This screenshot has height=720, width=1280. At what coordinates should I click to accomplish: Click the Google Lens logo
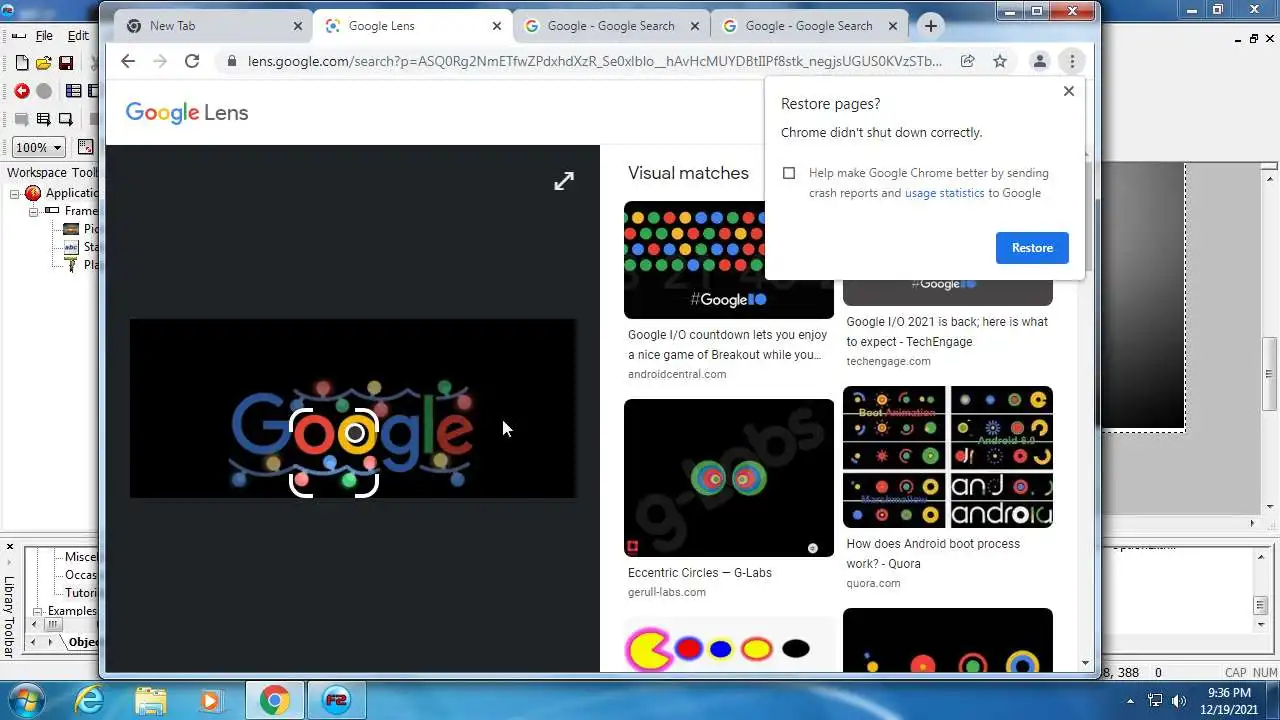point(187,113)
